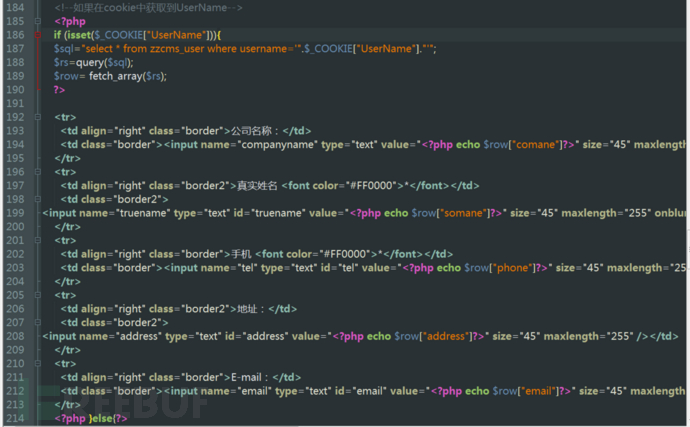Click line number 187 in the gutter
Screen dimensions: 690x427
15,48
